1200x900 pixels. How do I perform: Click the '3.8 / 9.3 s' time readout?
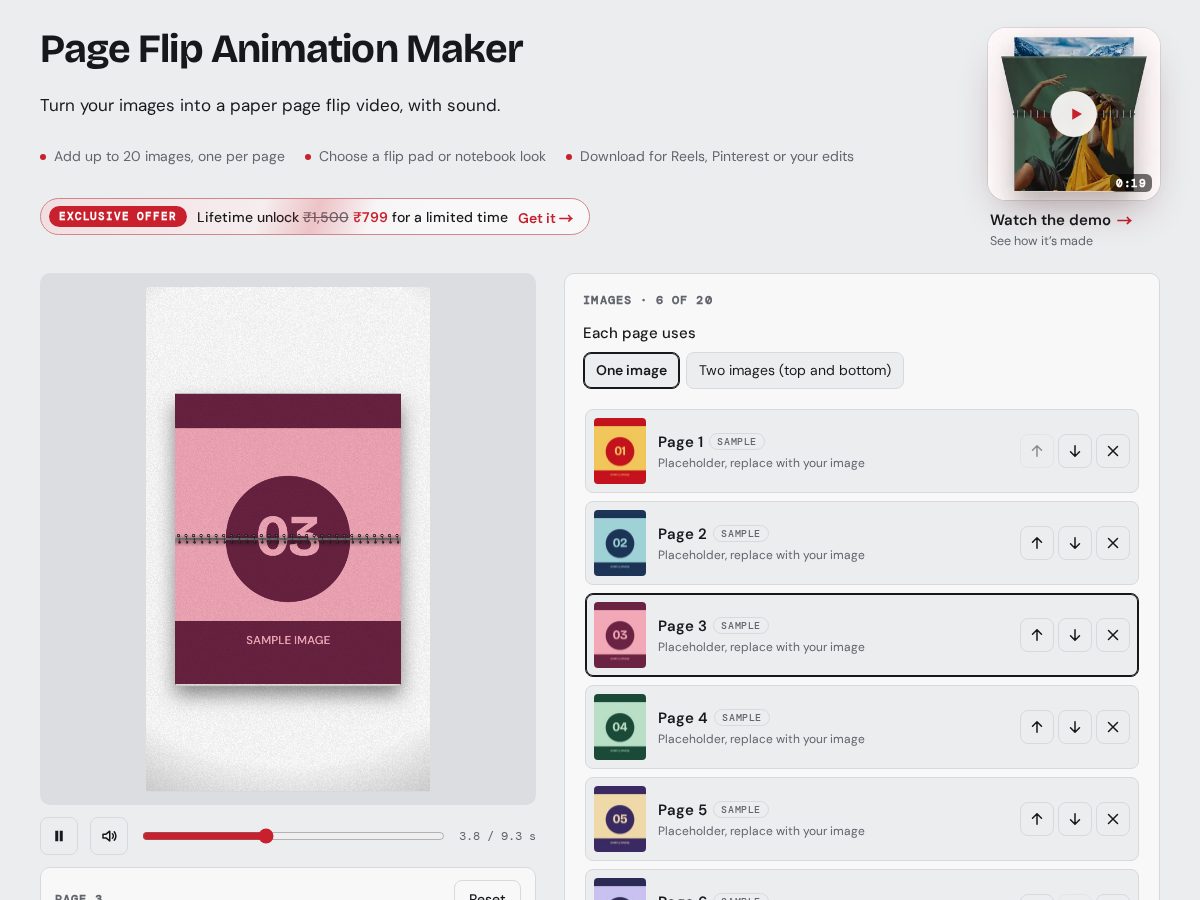tap(498, 836)
